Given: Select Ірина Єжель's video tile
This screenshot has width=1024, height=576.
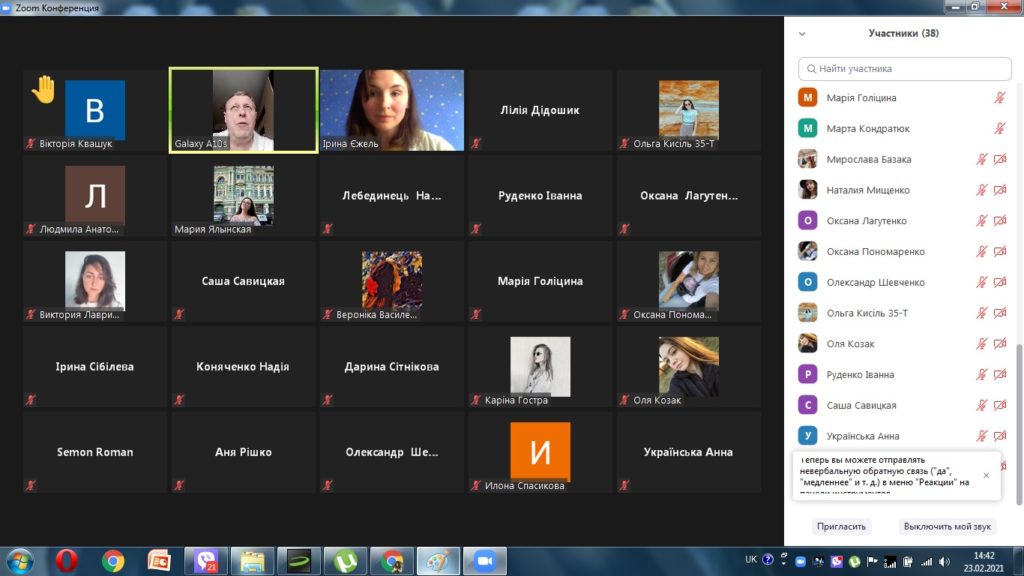Looking at the screenshot, I should click(392, 110).
